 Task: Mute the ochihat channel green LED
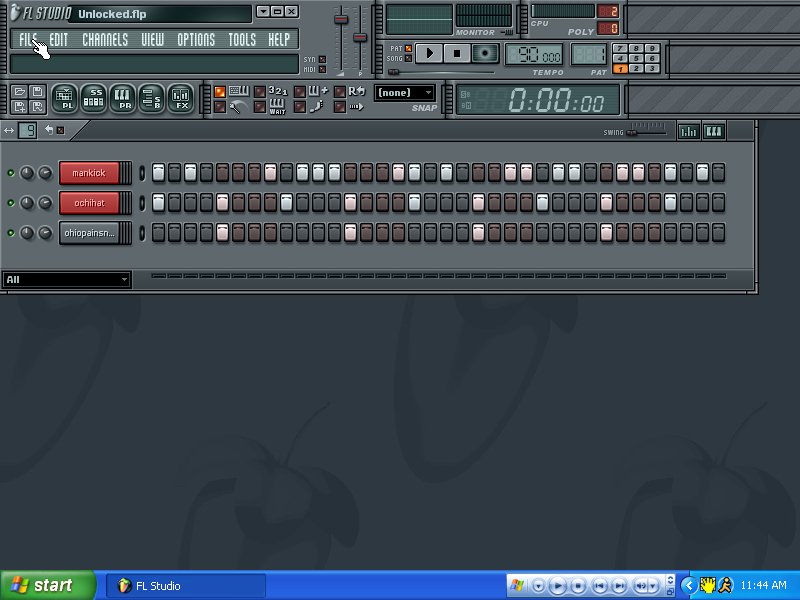(11, 203)
